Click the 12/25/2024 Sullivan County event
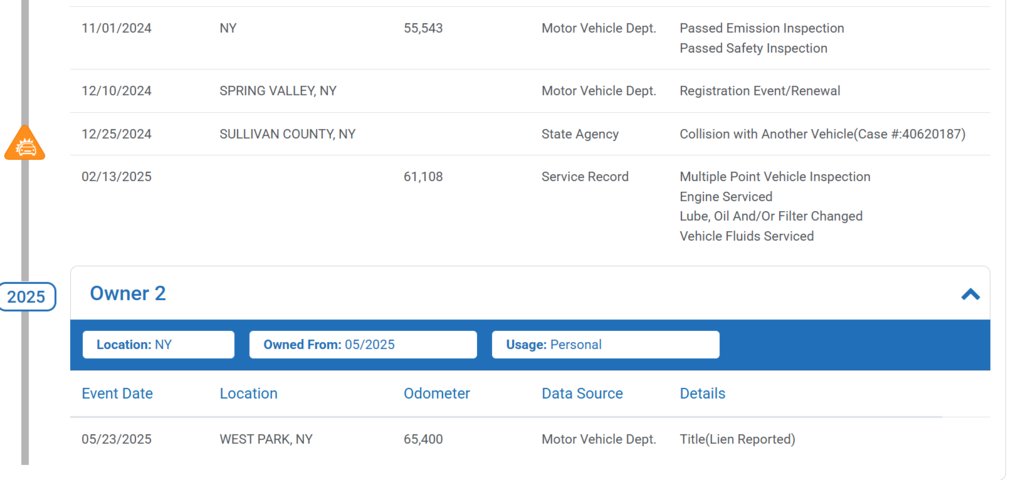The height and width of the screenshot is (480, 1023). click(x=287, y=134)
